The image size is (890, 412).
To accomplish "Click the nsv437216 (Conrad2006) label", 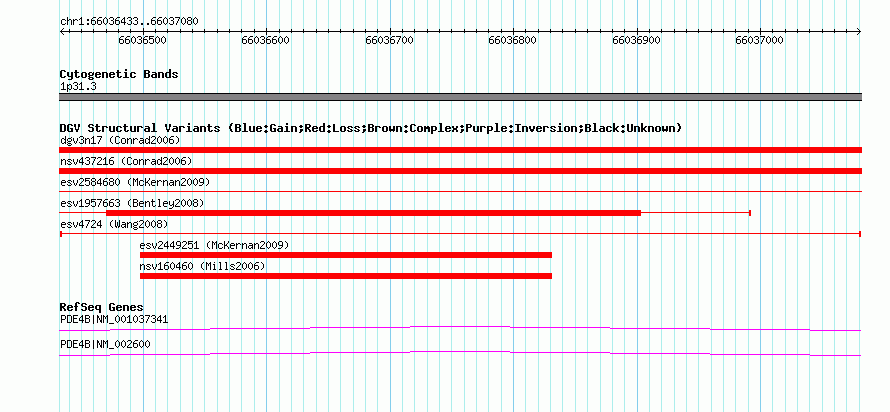I will (x=126, y=161).
